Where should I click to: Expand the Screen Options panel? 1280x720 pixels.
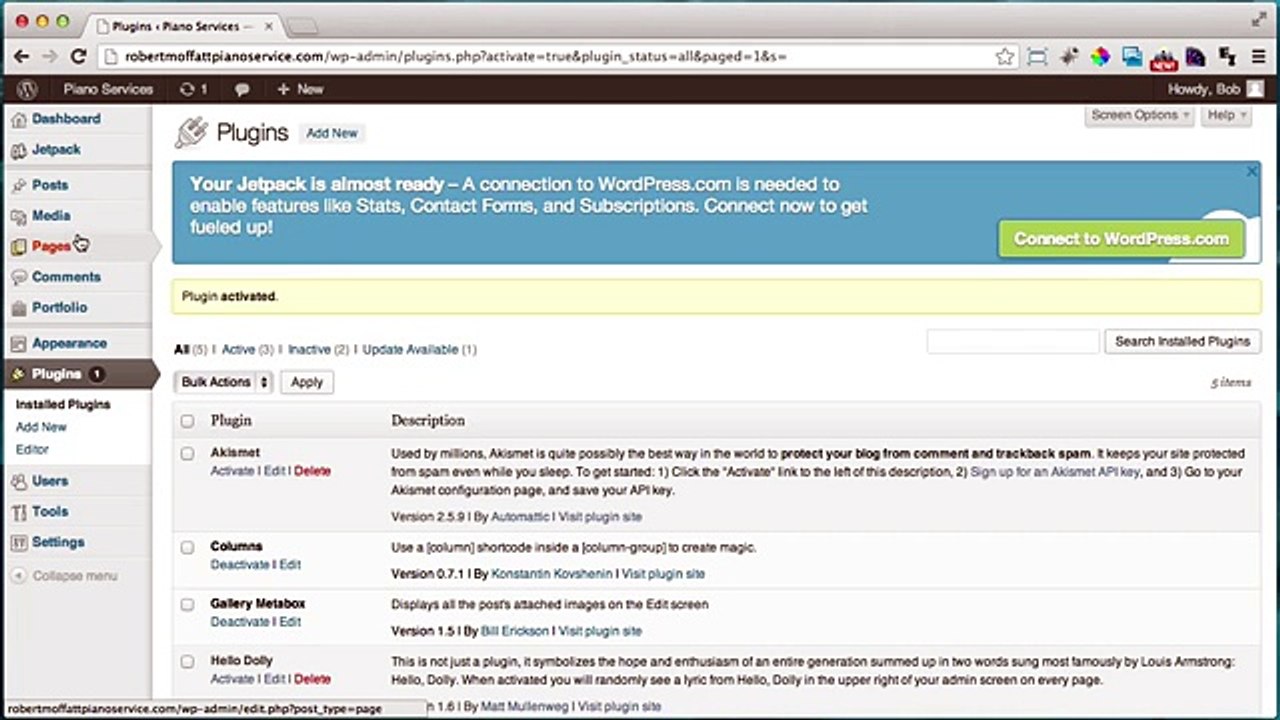[x=1140, y=115]
